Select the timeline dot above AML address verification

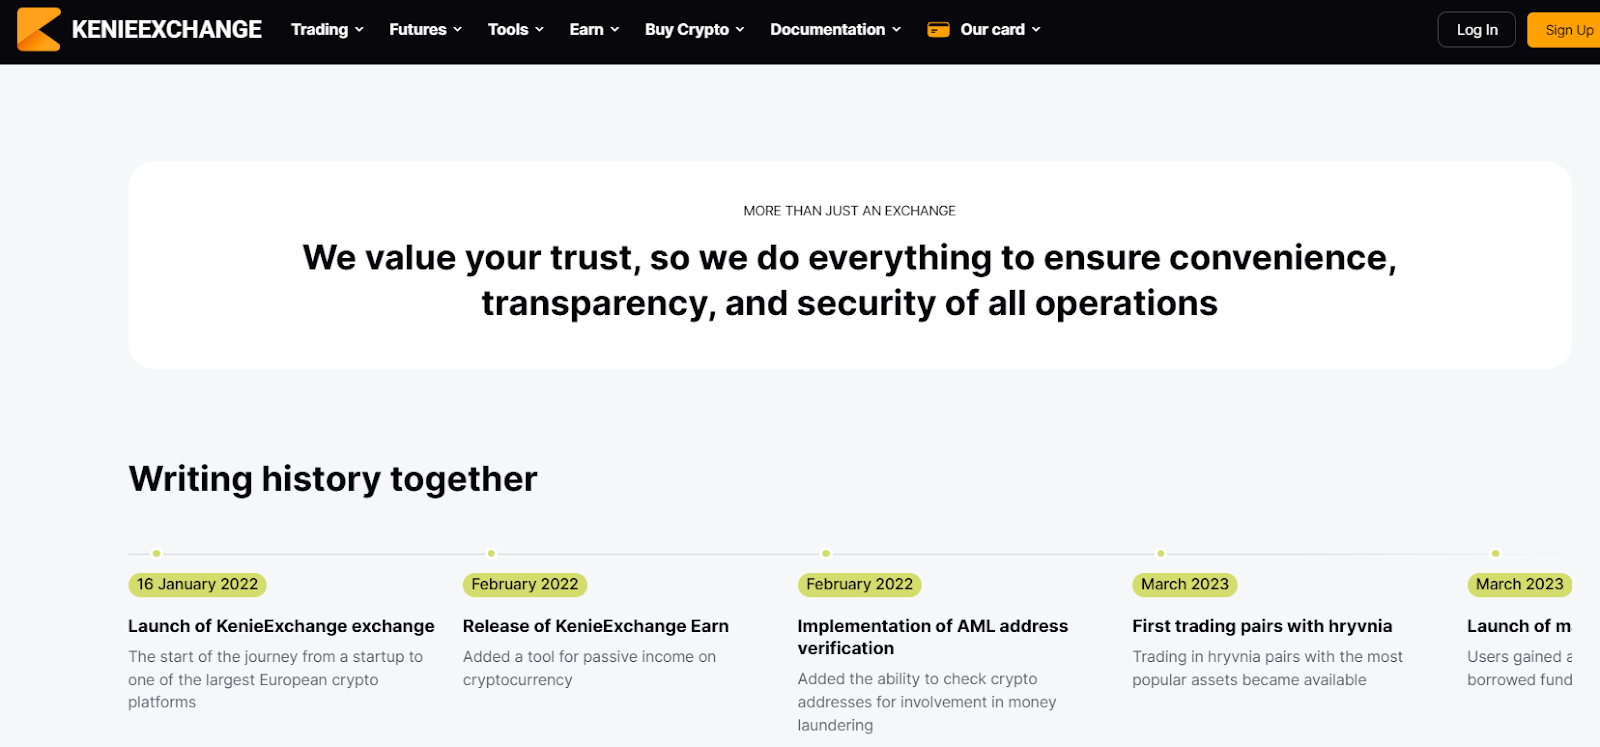826,553
